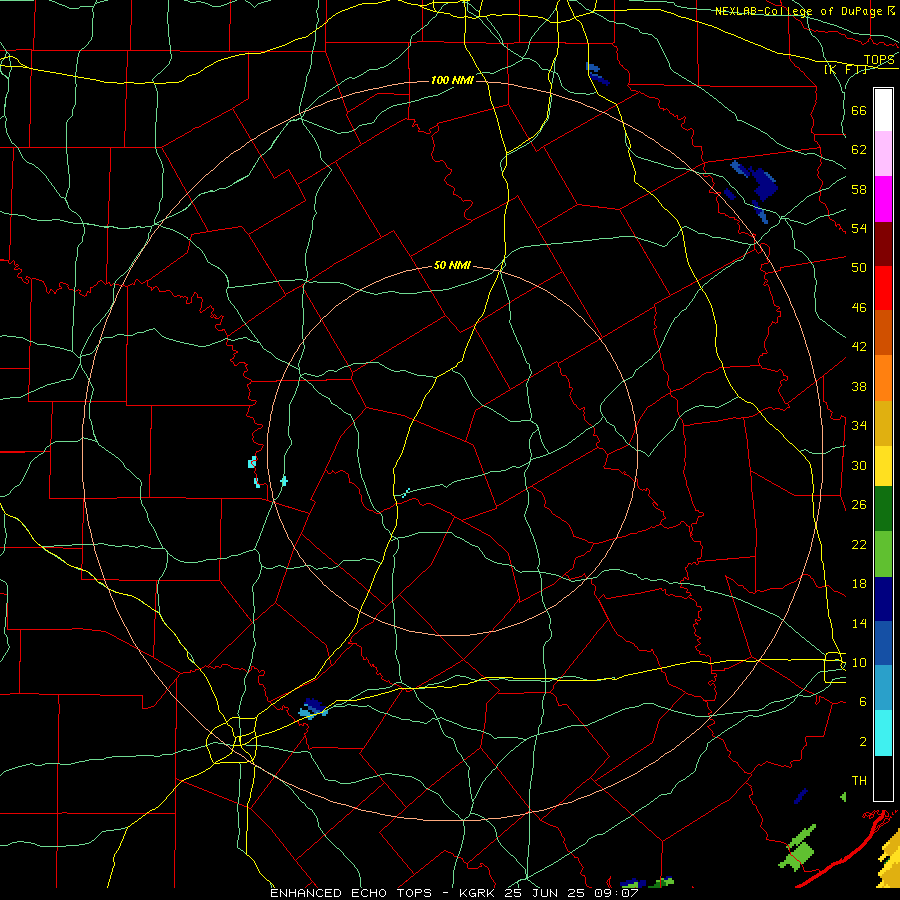900x900 pixels.
Task: Click the bright orange legend swatch
Action: pos(883,378)
